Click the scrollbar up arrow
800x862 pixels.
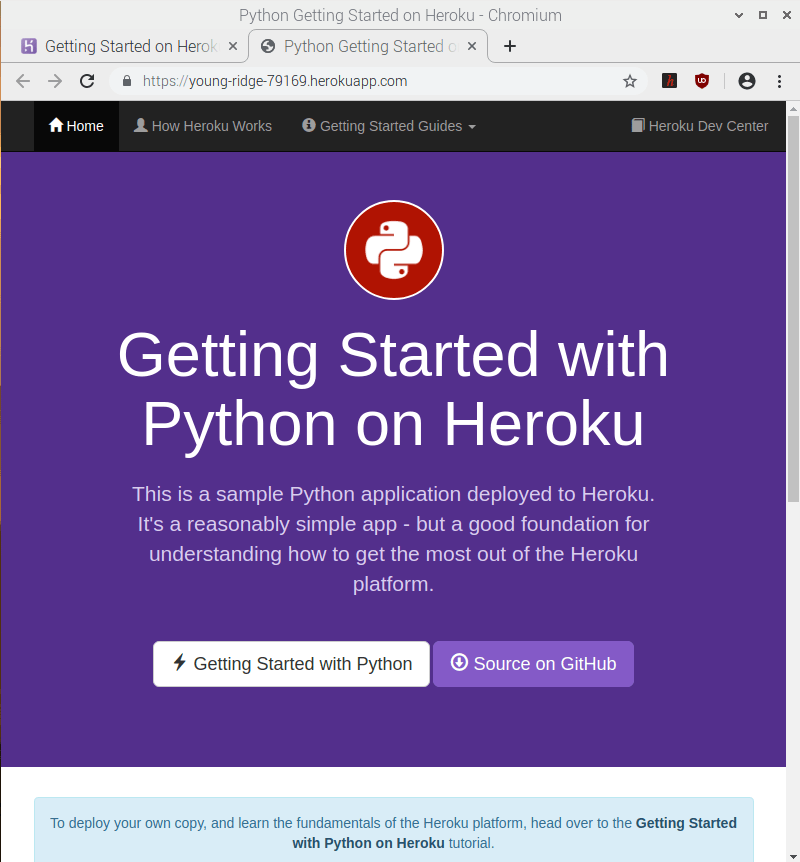(793, 108)
